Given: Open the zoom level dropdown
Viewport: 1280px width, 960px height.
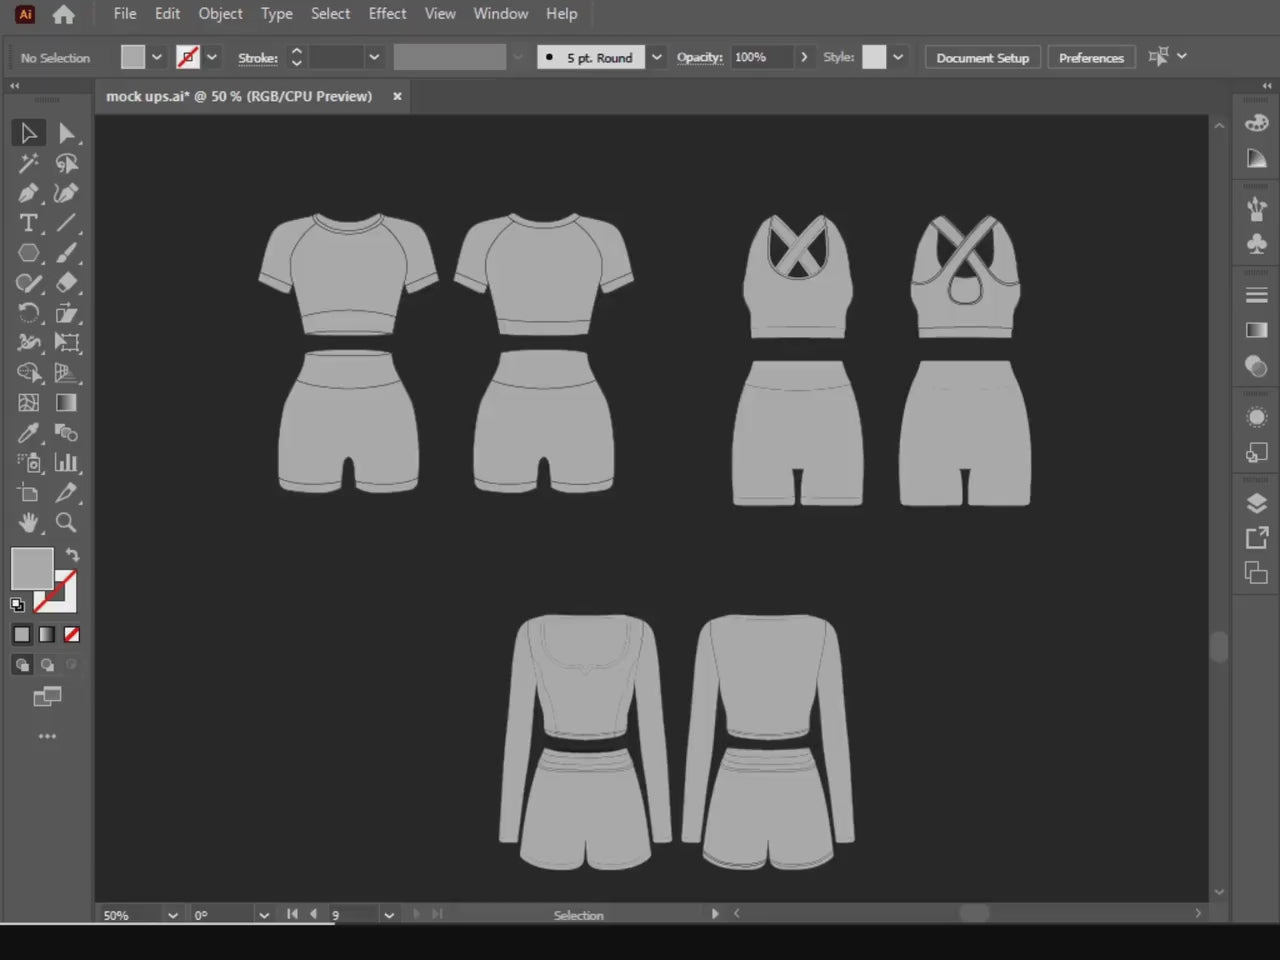Looking at the screenshot, I should click(x=172, y=914).
